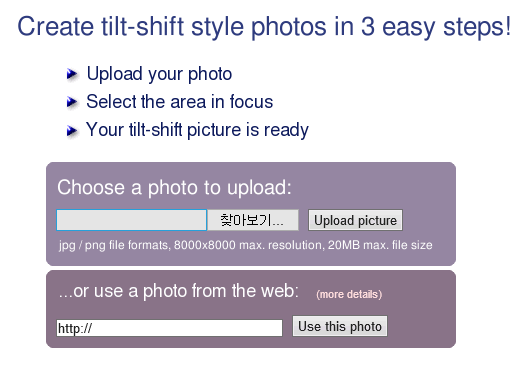Click the file format and size limits note

[x=245, y=245]
